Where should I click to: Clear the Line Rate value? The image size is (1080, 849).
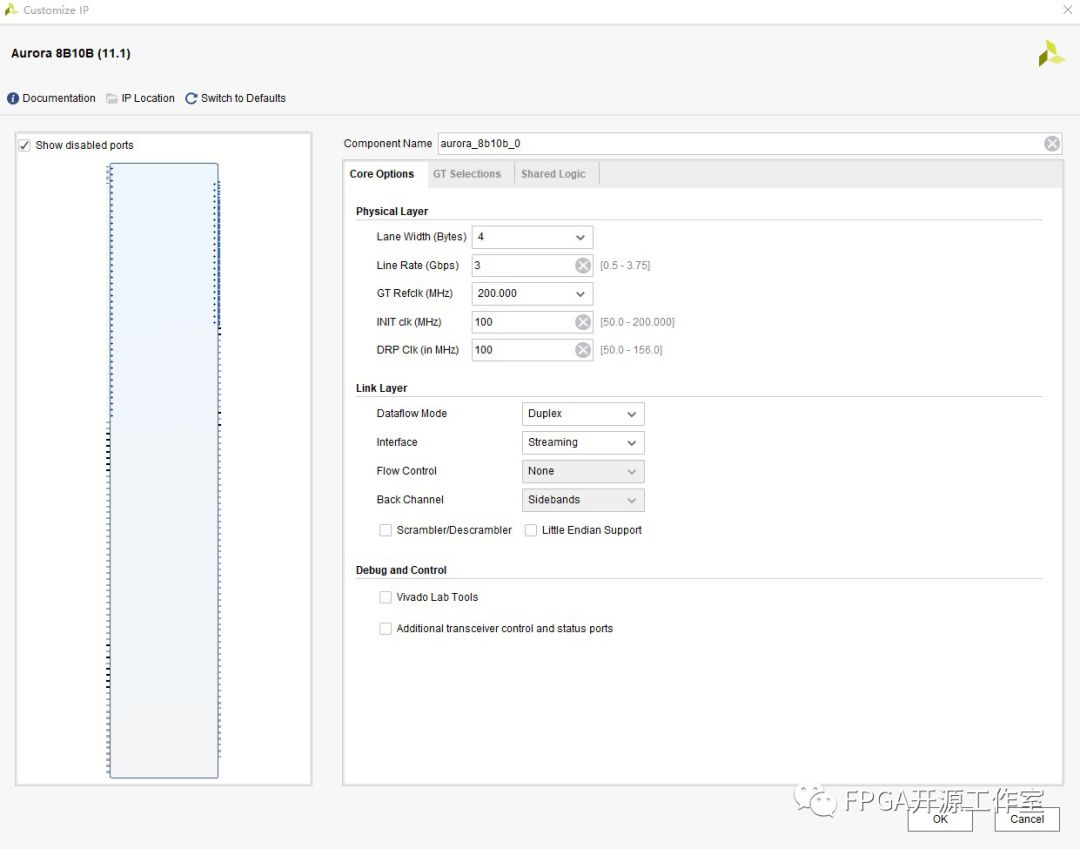583,265
